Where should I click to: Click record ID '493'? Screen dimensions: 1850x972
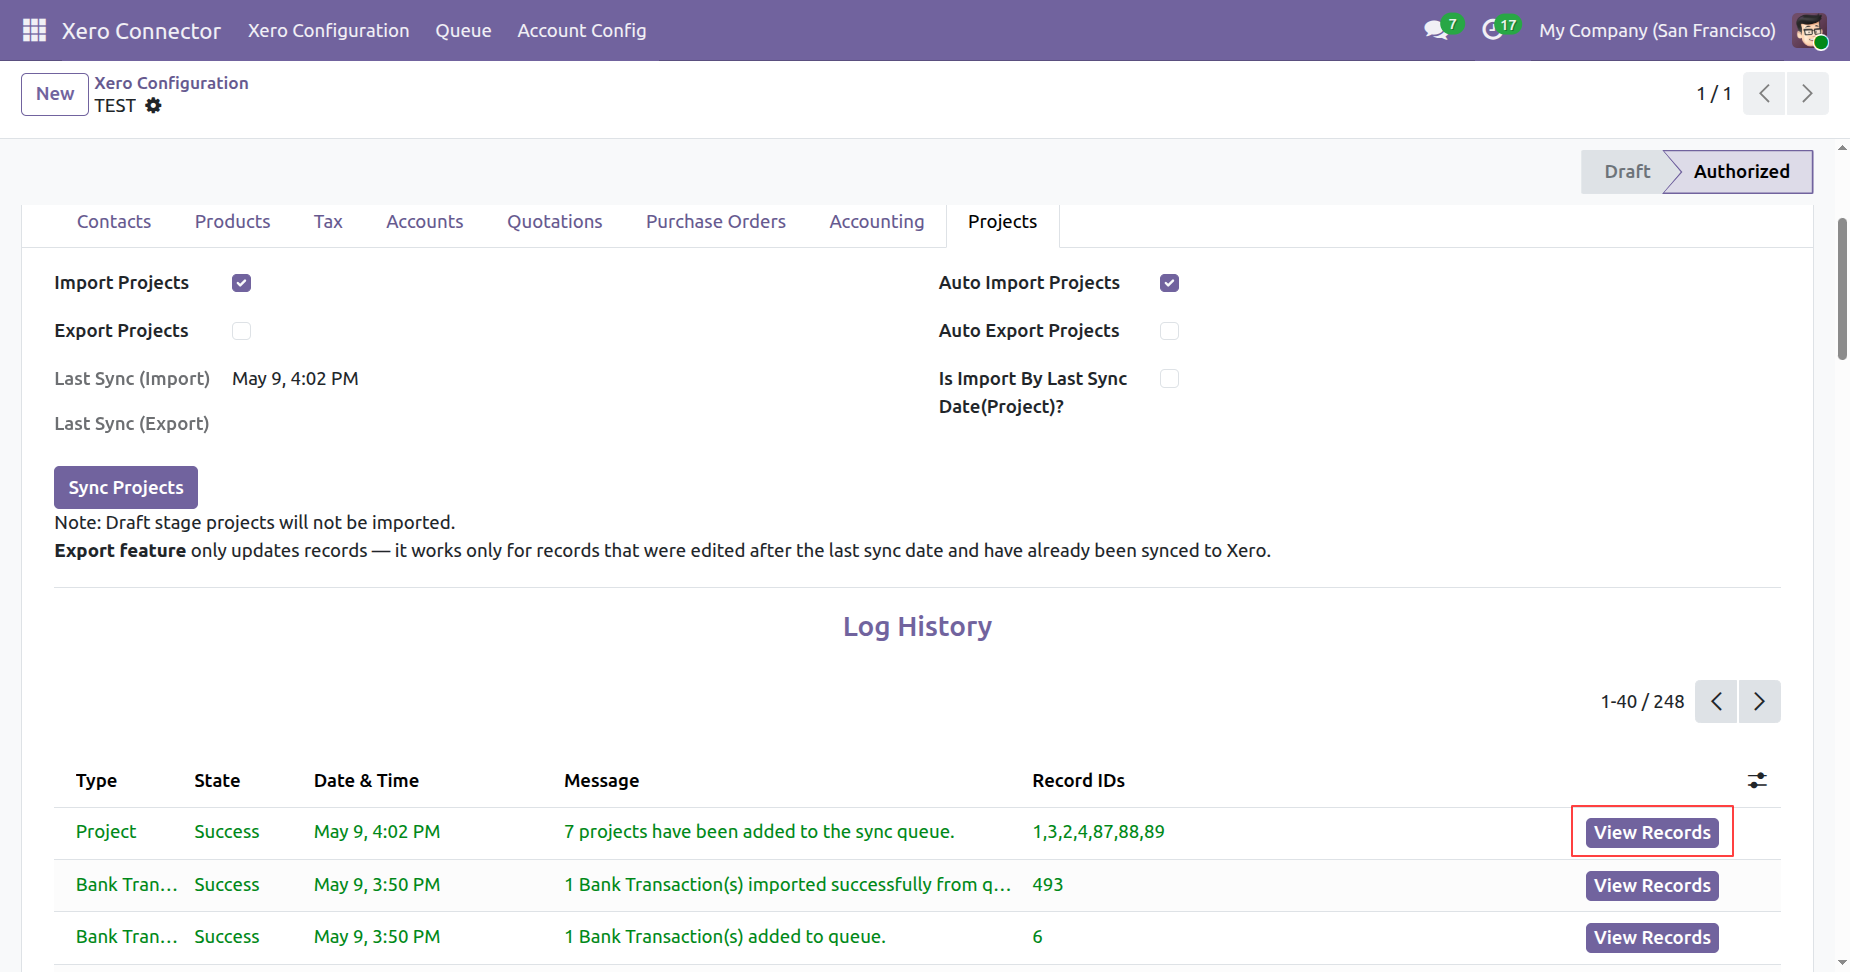point(1047,885)
